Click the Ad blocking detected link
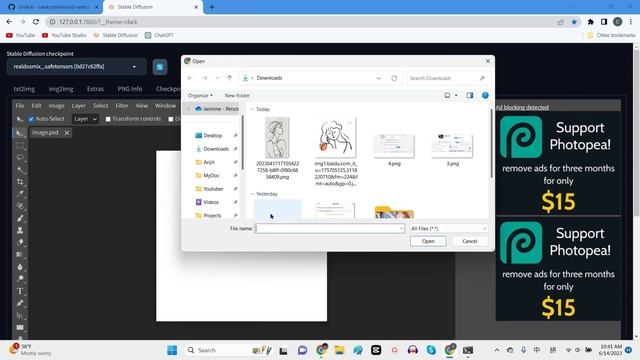 click(x=522, y=107)
